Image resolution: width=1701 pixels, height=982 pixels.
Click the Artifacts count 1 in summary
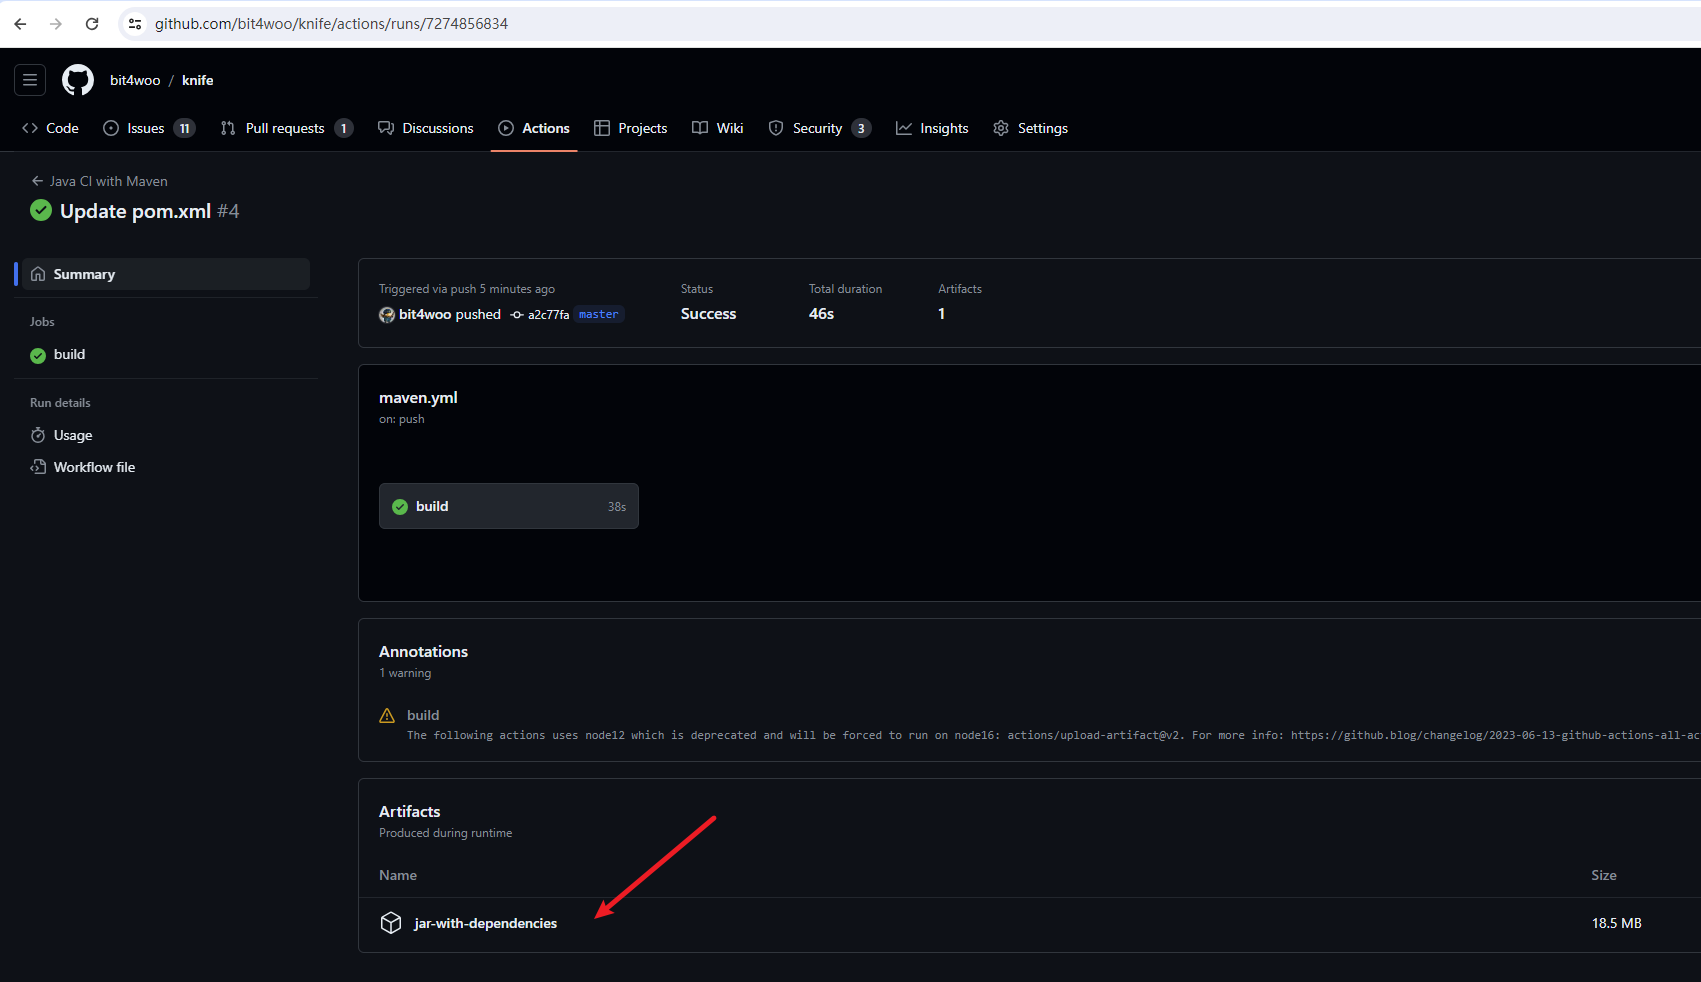[941, 314]
